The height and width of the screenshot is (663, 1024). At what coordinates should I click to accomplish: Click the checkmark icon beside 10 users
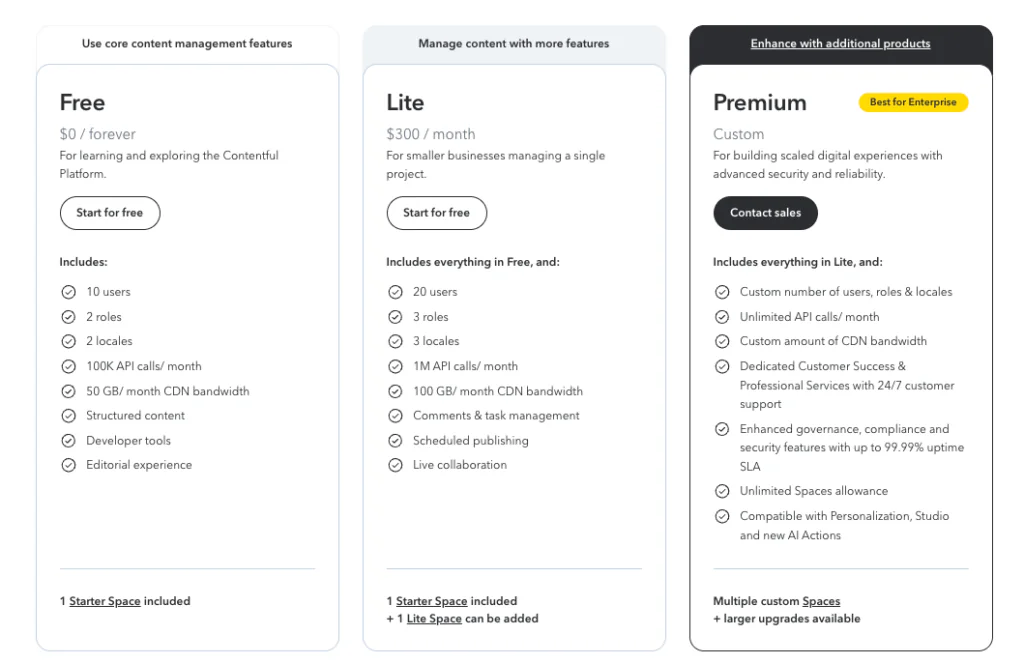pos(69,291)
